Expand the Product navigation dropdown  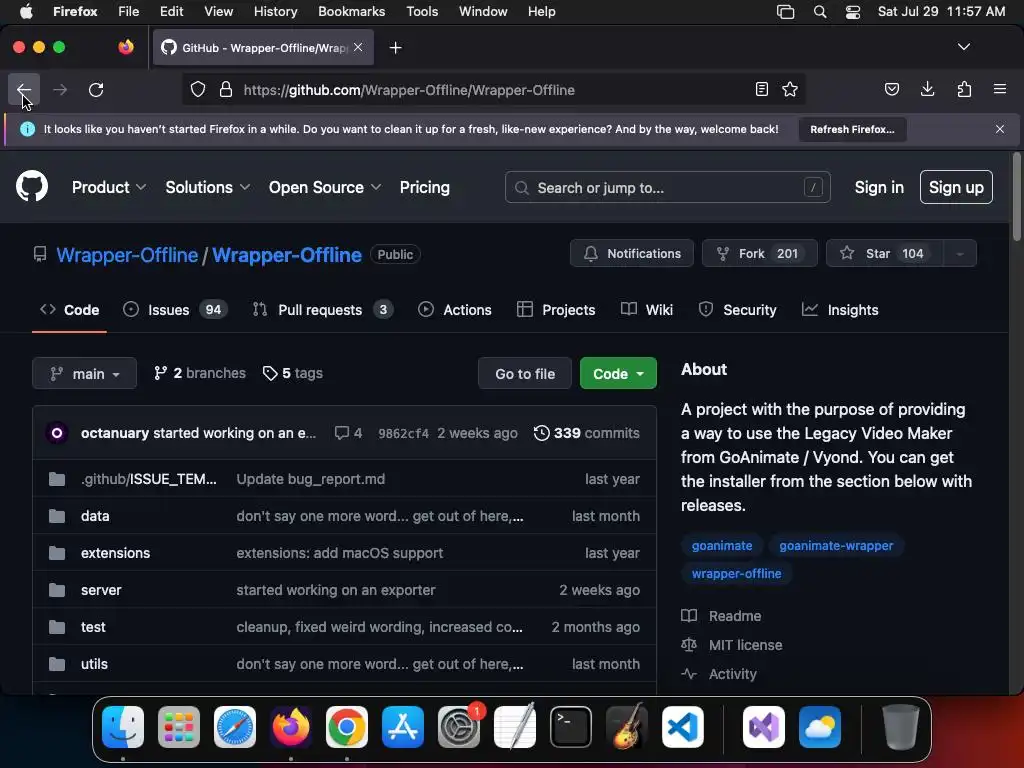pos(108,187)
